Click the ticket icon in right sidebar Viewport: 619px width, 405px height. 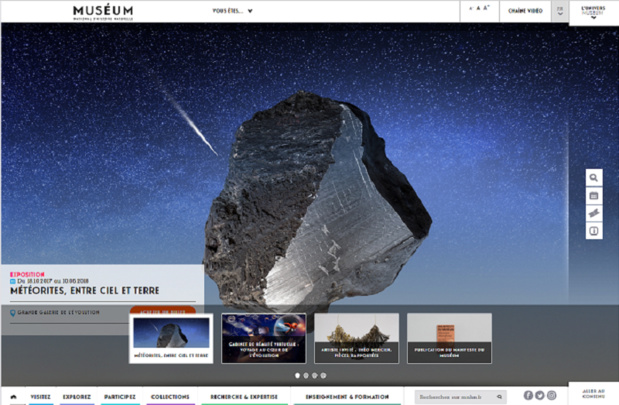click(594, 214)
